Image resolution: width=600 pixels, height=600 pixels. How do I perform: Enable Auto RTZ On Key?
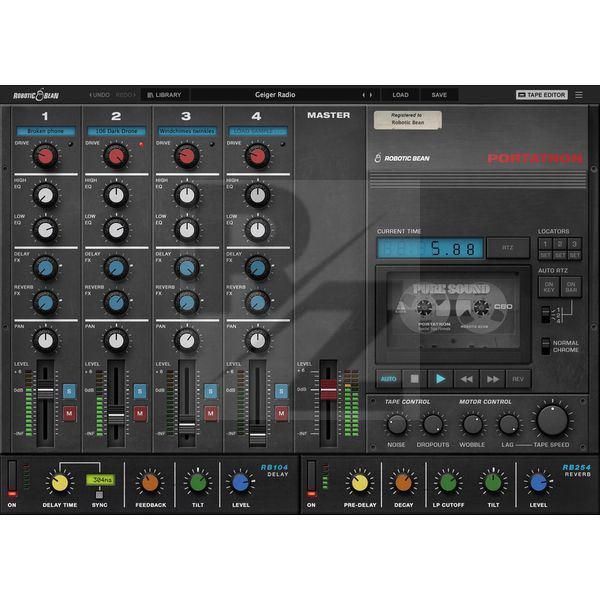pyautogui.click(x=549, y=287)
